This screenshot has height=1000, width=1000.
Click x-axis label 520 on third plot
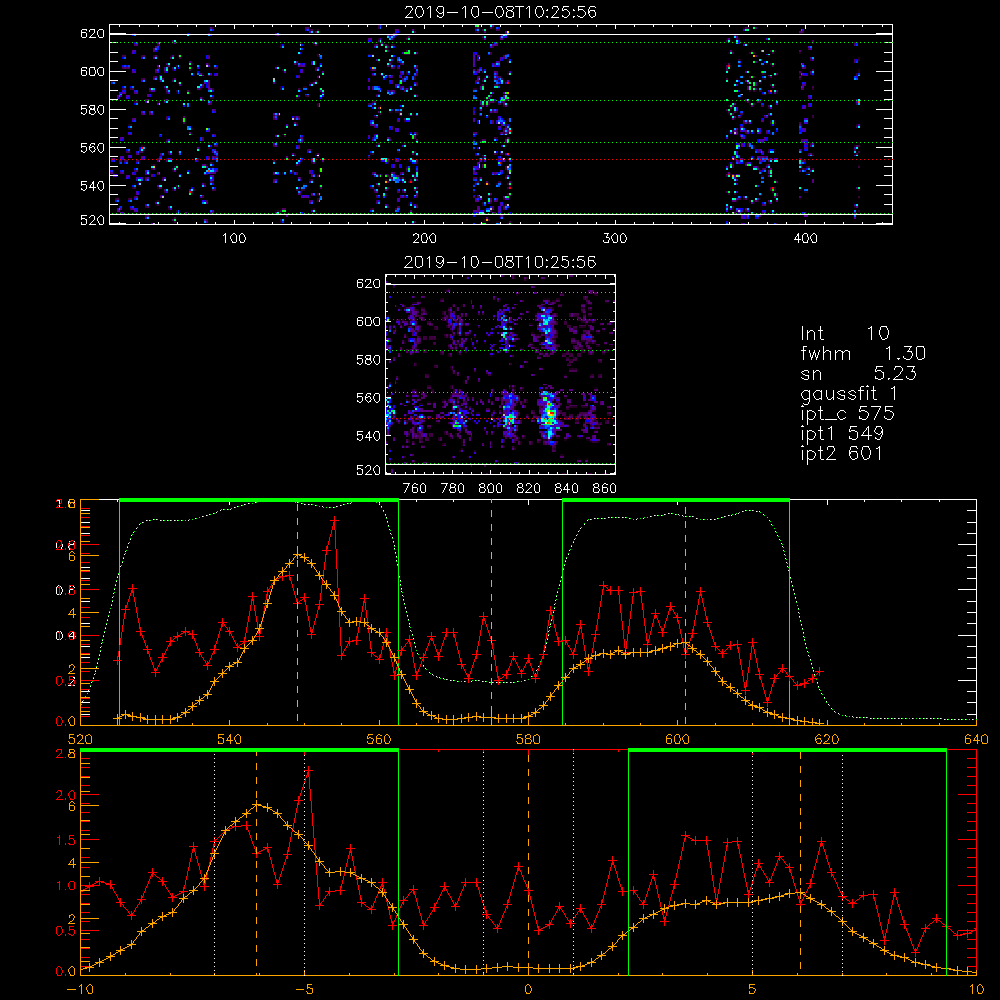pyautogui.click(x=80, y=739)
